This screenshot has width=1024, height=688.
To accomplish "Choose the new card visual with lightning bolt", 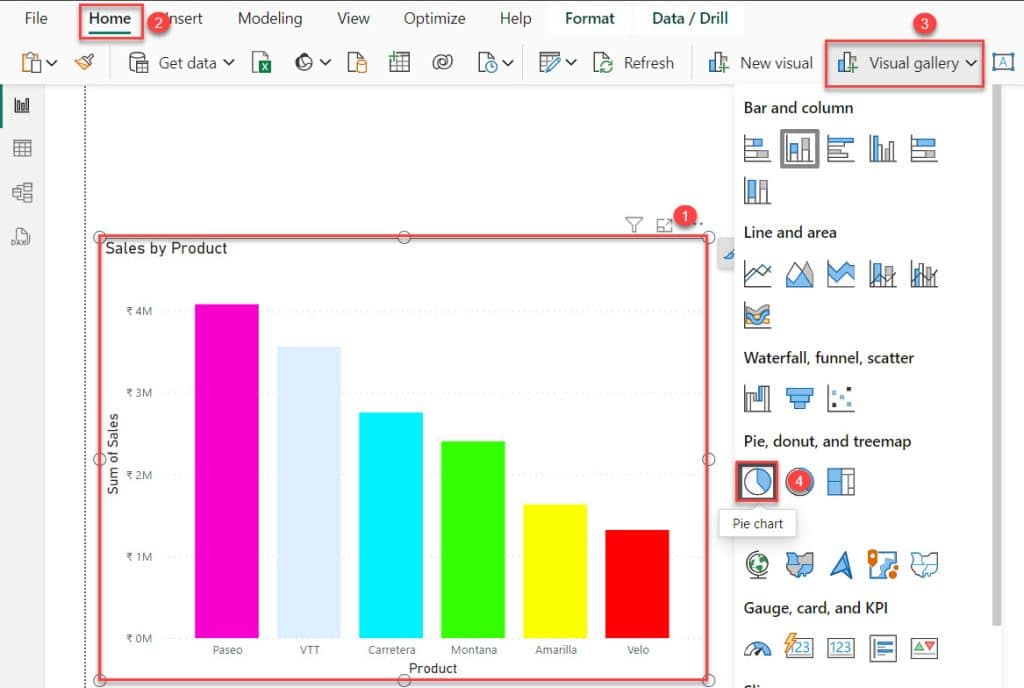I will [799, 648].
